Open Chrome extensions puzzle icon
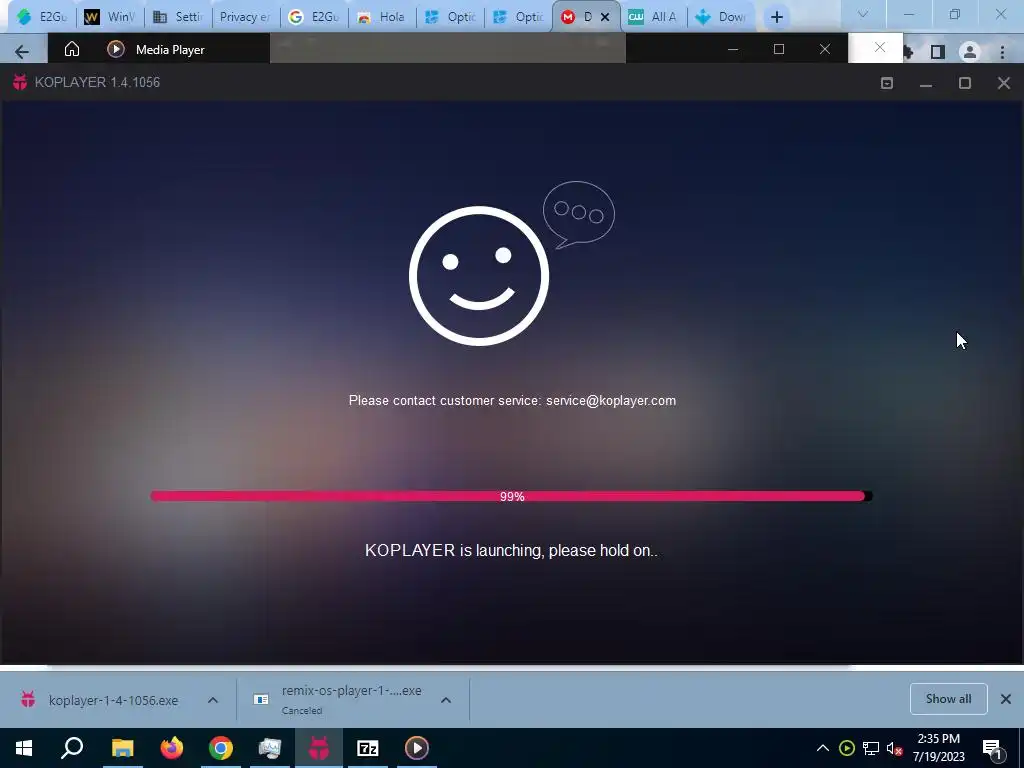Viewport: 1024px width, 768px height. [908, 52]
